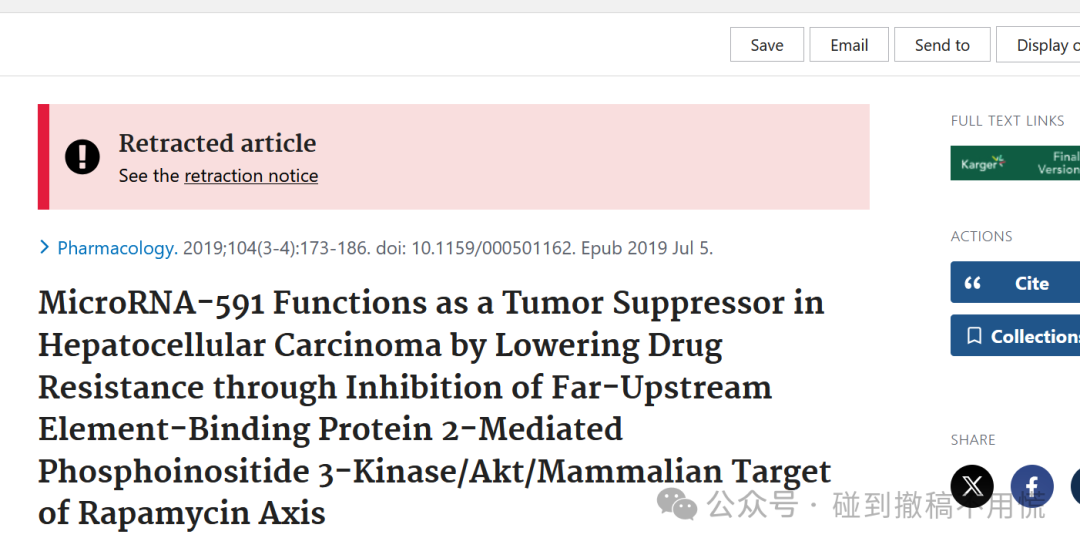Open the Karger Final Version full text
The height and width of the screenshot is (548, 1080).
point(1015,163)
